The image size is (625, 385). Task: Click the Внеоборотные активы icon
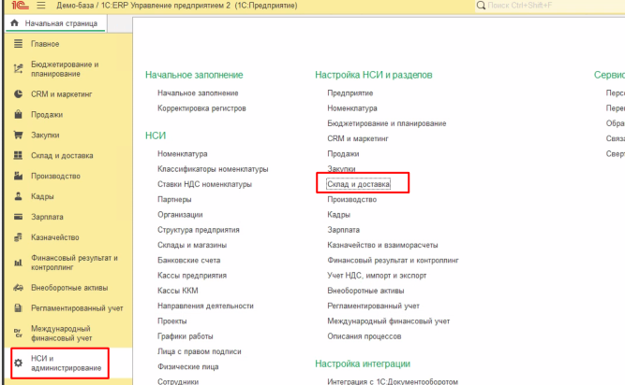18,287
